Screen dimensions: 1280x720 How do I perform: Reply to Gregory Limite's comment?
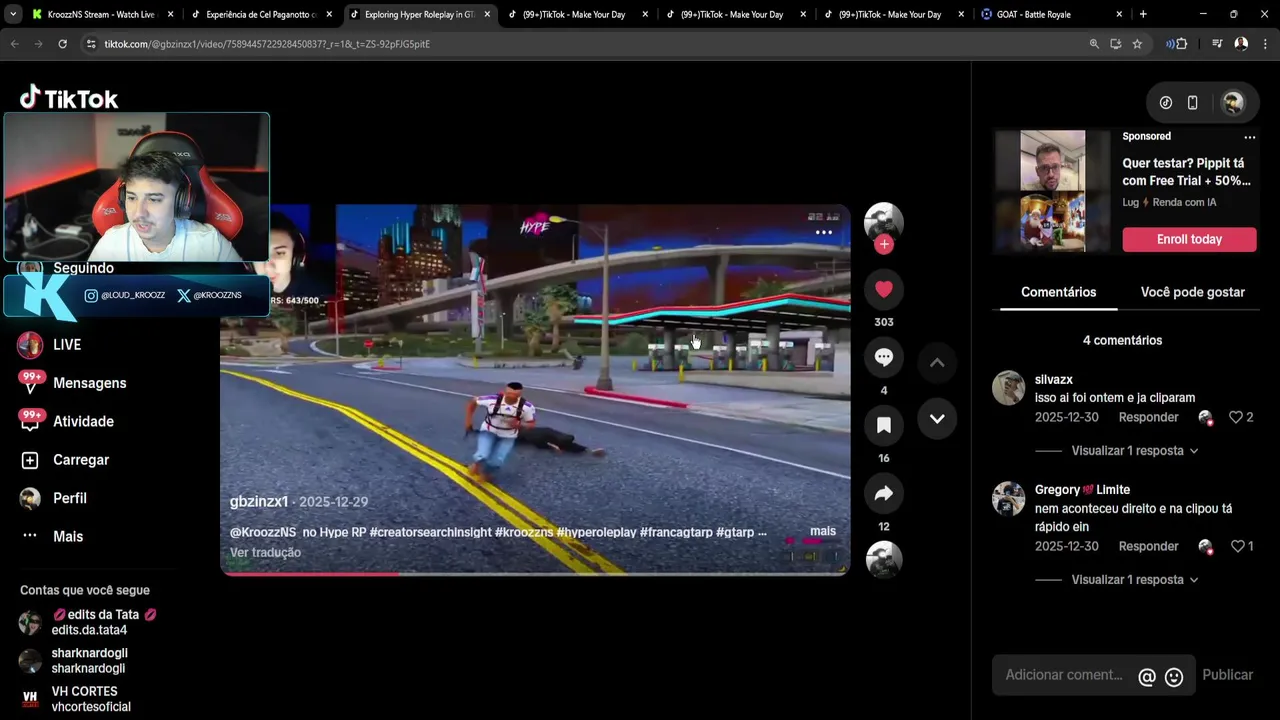pyautogui.click(x=1148, y=546)
